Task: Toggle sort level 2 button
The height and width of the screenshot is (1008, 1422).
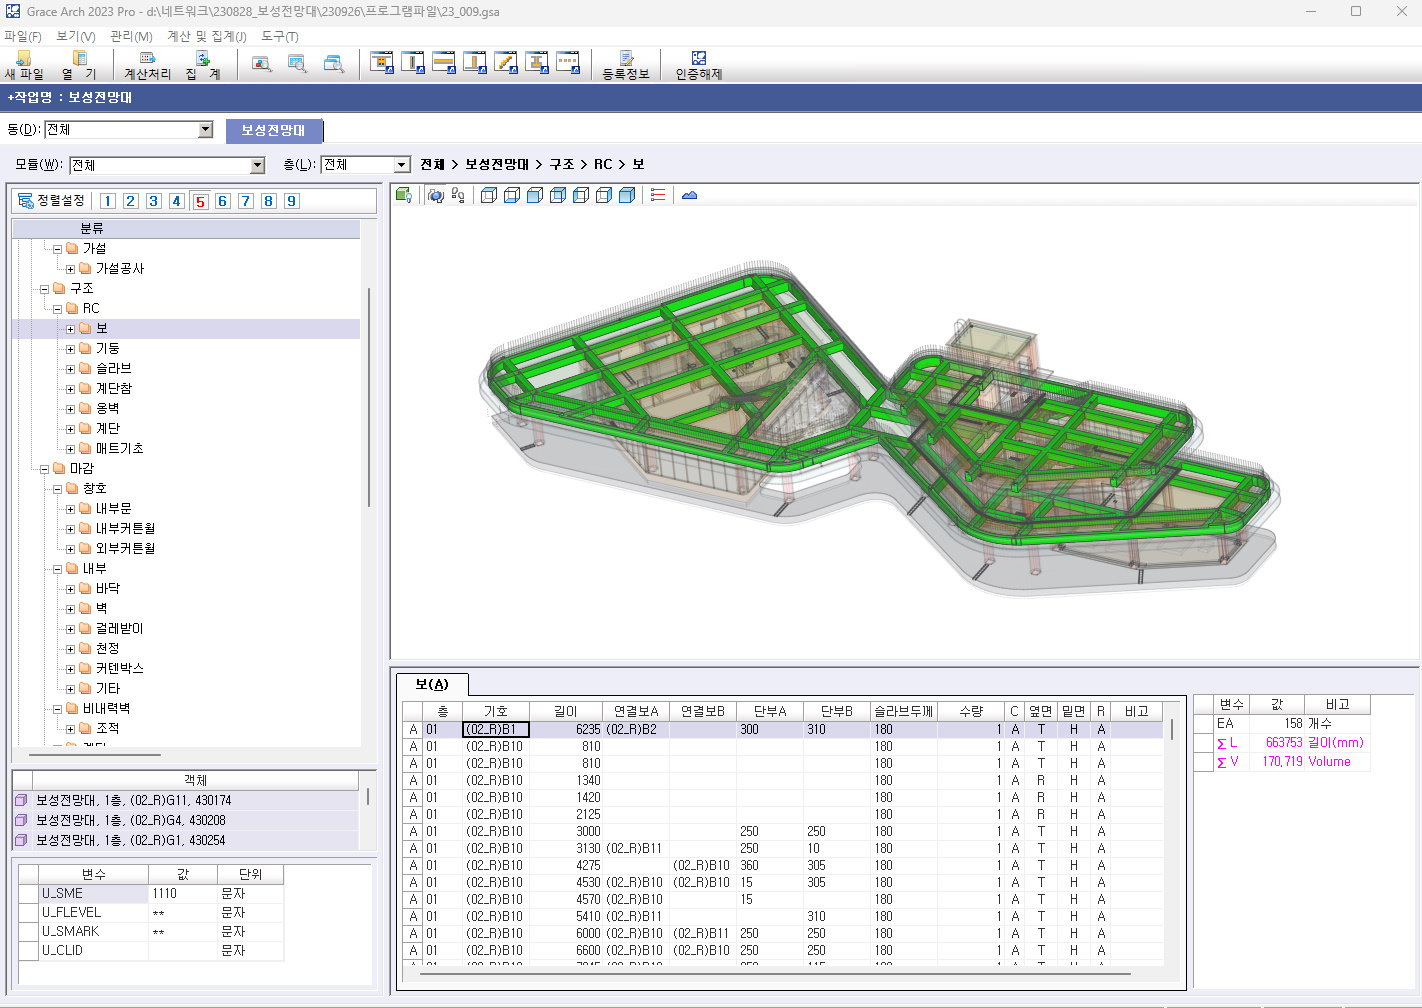Action: [x=131, y=201]
